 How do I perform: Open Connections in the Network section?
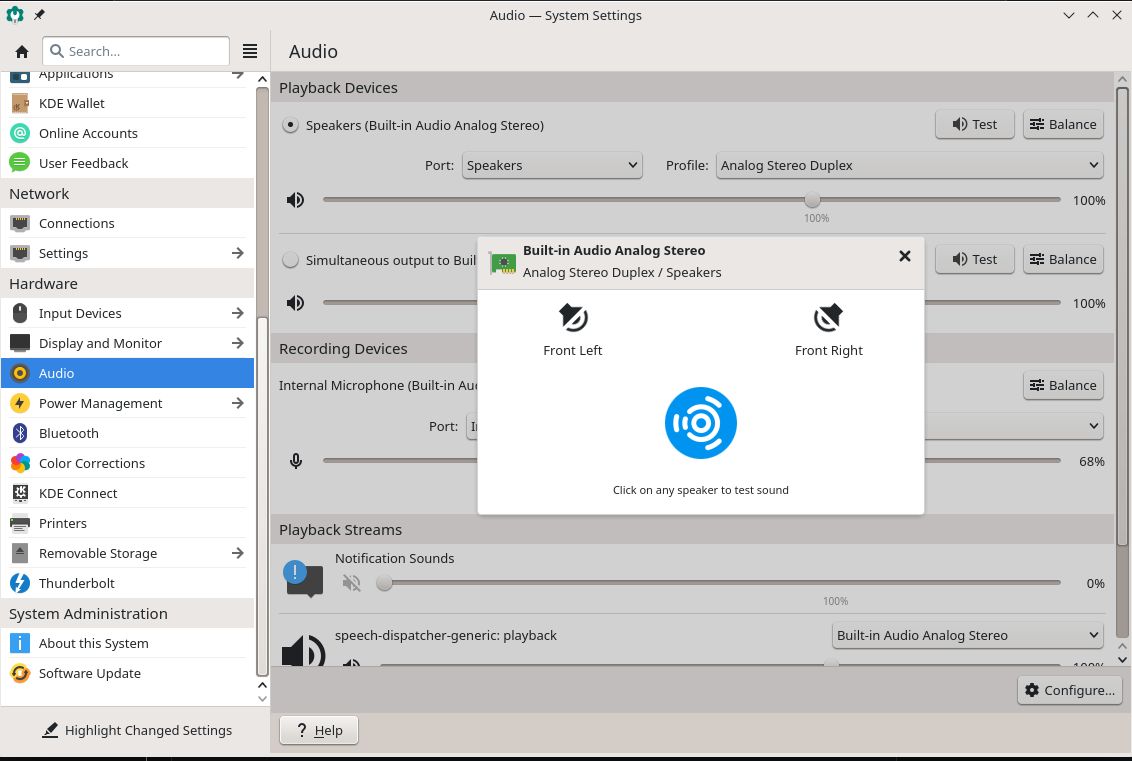click(x=128, y=223)
